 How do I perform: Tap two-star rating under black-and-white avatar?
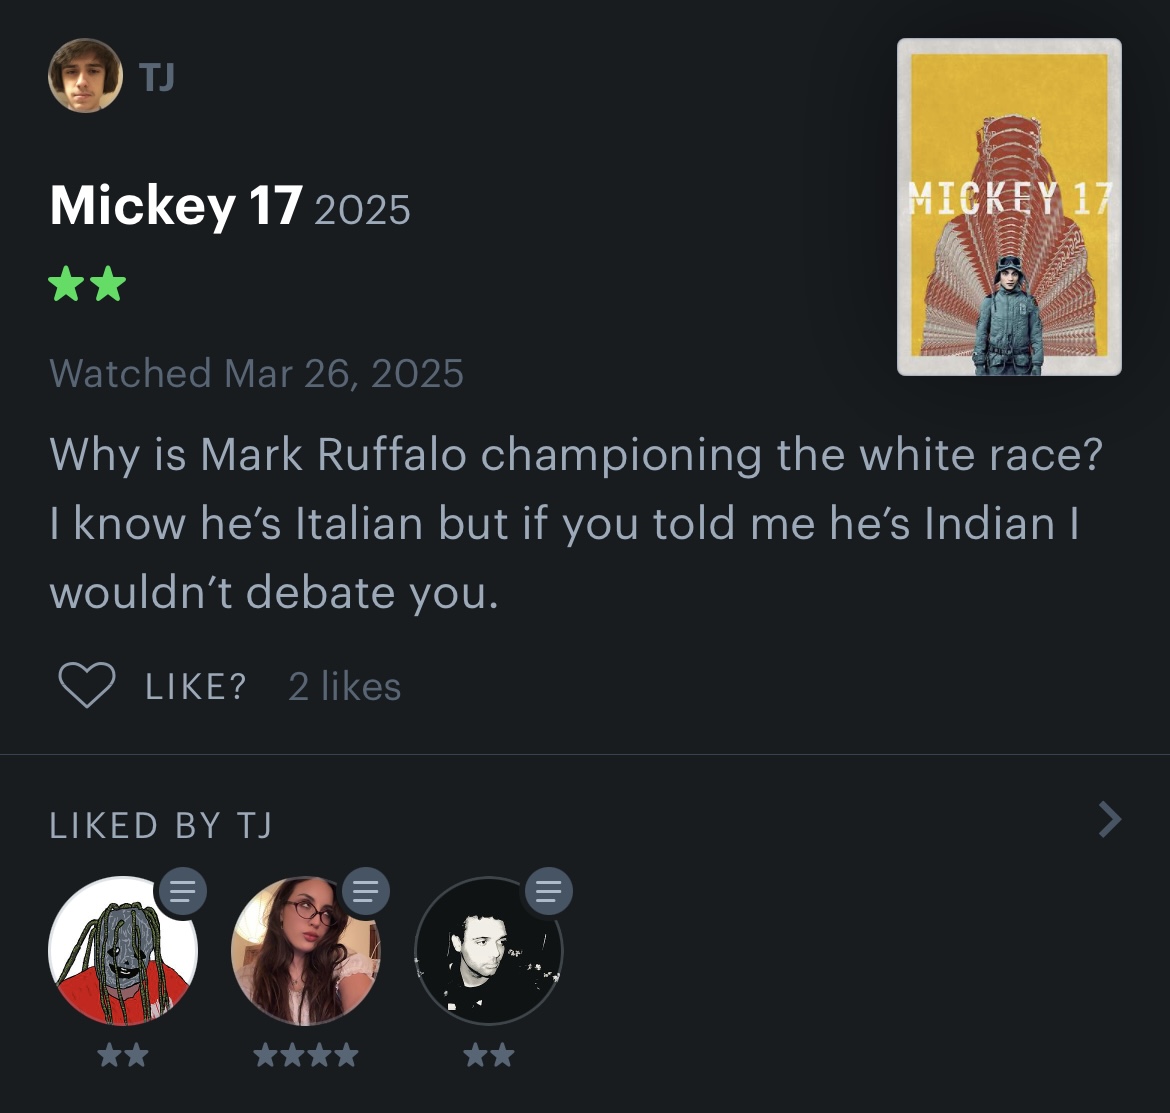[x=489, y=1056]
